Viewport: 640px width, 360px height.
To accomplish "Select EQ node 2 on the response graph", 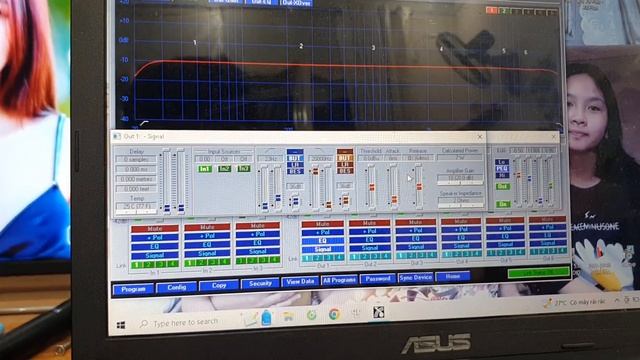I will (x=301, y=46).
